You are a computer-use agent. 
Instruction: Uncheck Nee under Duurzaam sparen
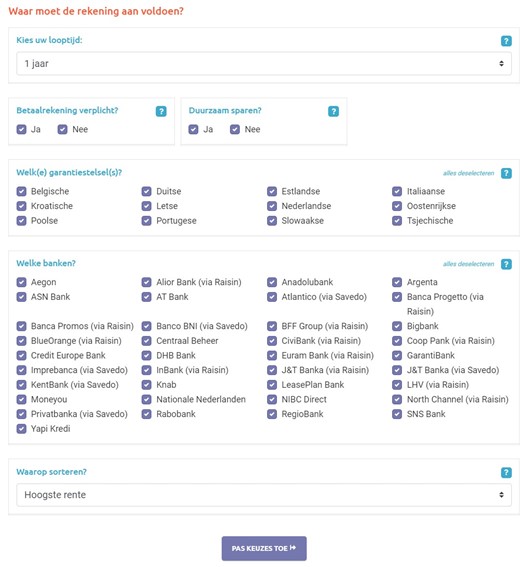click(235, 129)
